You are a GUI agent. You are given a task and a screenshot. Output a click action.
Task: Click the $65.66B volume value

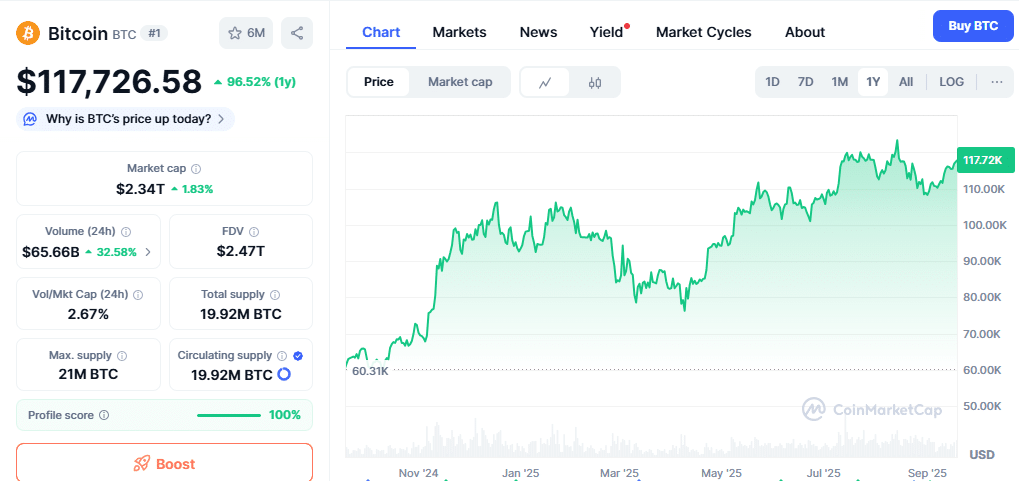(x=51, y=252)
